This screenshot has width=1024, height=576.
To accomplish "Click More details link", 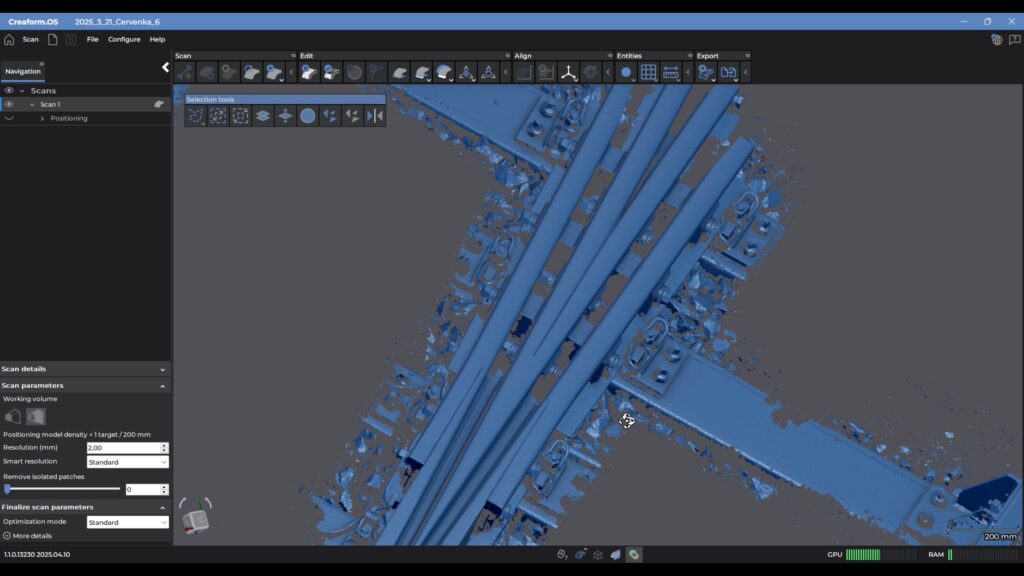I will [32, 536].
